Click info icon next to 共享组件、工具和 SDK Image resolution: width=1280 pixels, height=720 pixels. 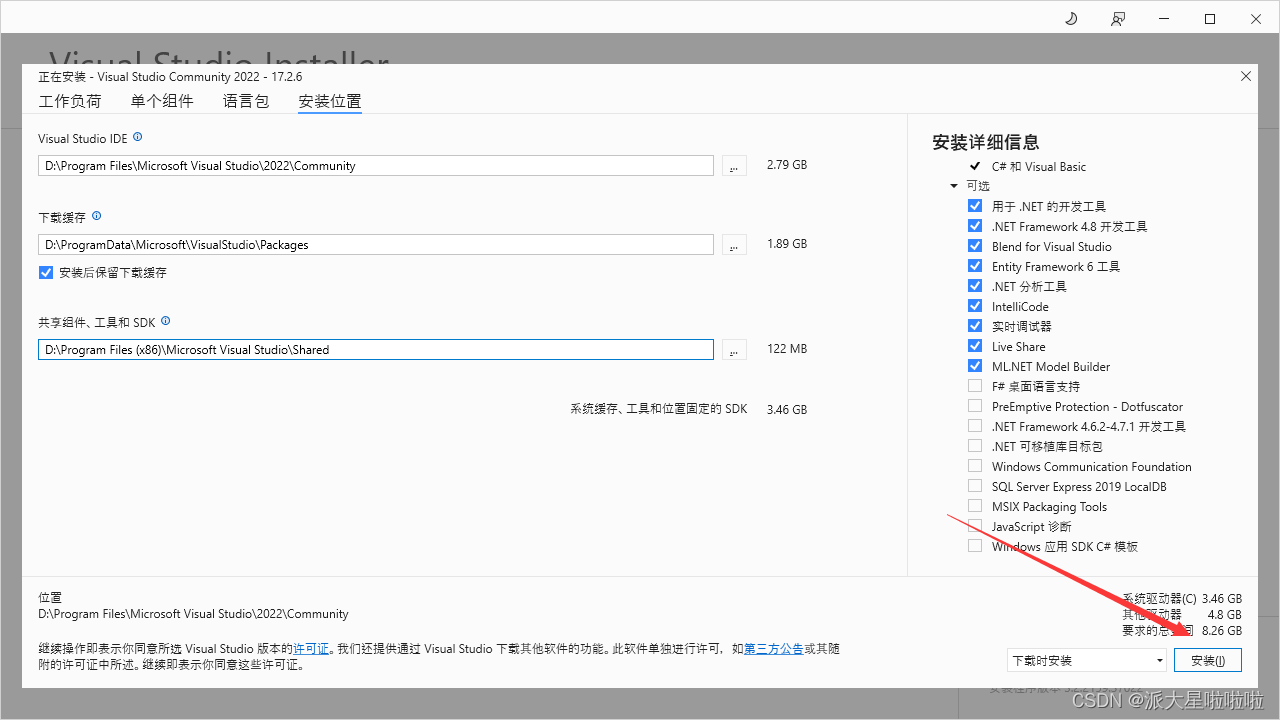tap(166, 321)
